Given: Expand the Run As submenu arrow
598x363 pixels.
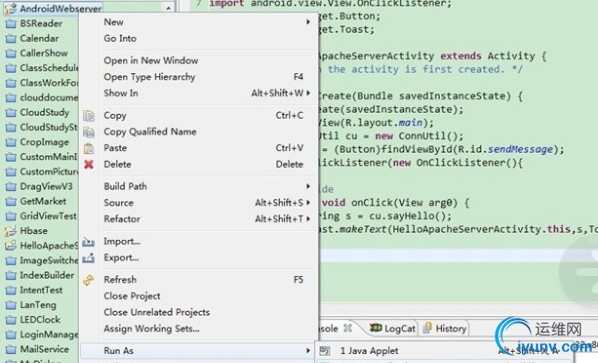Looking at the screenshot, I should tap(308, 351).
